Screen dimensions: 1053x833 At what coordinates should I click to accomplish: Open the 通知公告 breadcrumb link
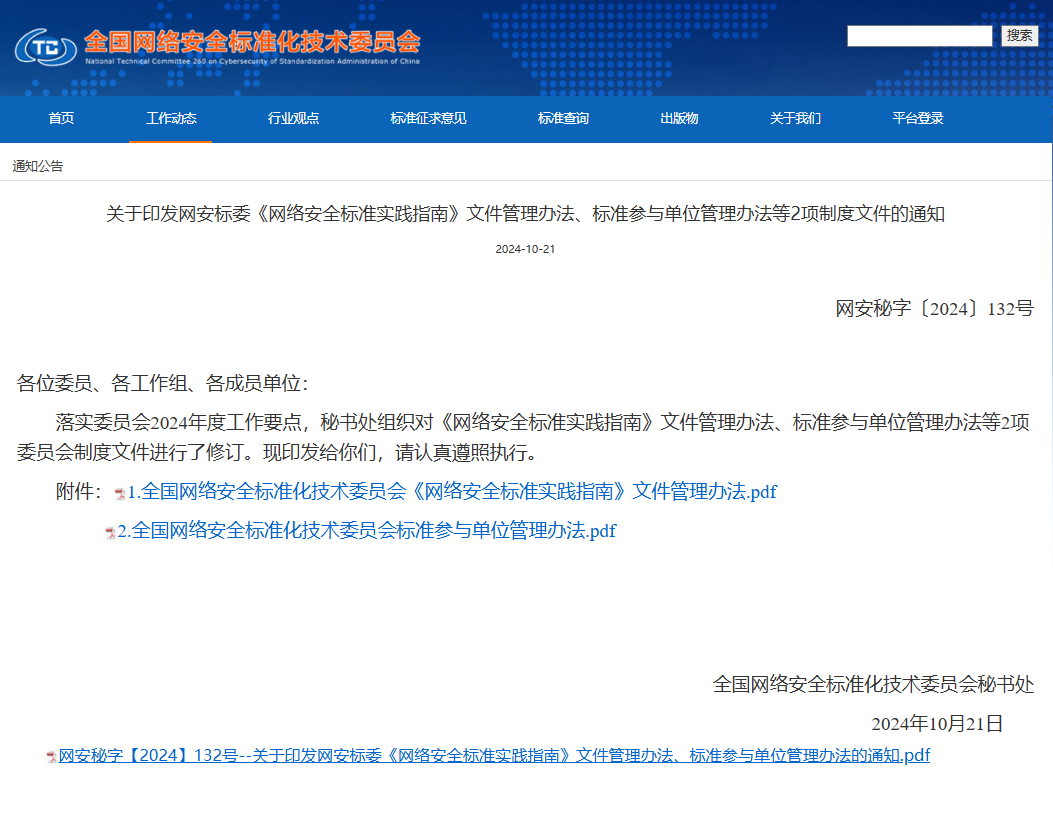pyautogui.click(x=37, y=163)
